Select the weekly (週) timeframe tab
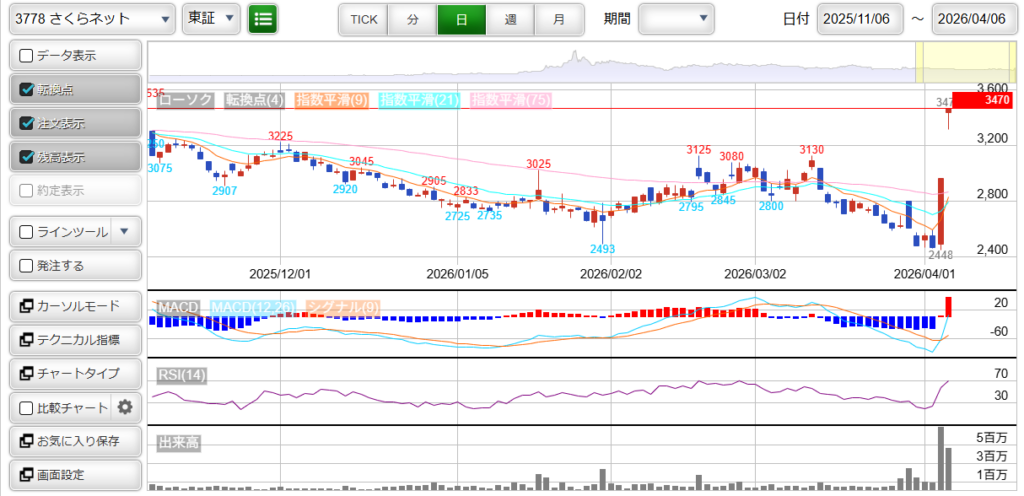This screenshot has width=1024, height=496. point(510,19)
